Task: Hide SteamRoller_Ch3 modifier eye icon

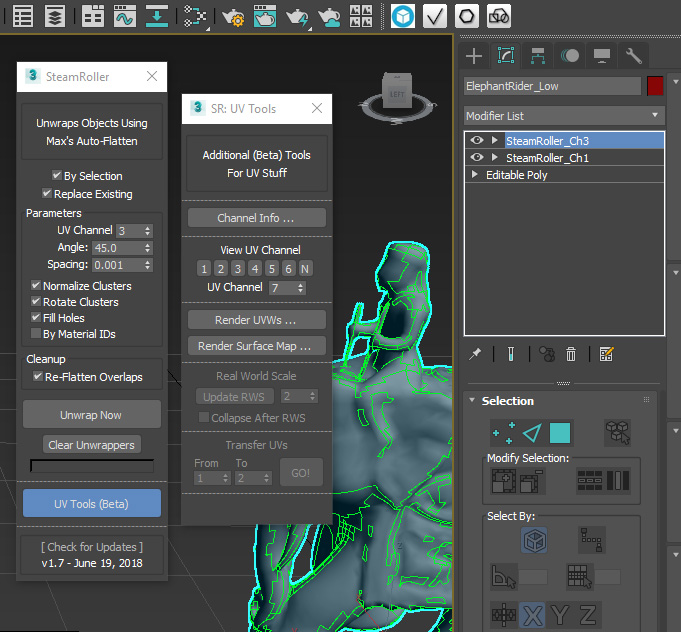Action: click(477, 140)
